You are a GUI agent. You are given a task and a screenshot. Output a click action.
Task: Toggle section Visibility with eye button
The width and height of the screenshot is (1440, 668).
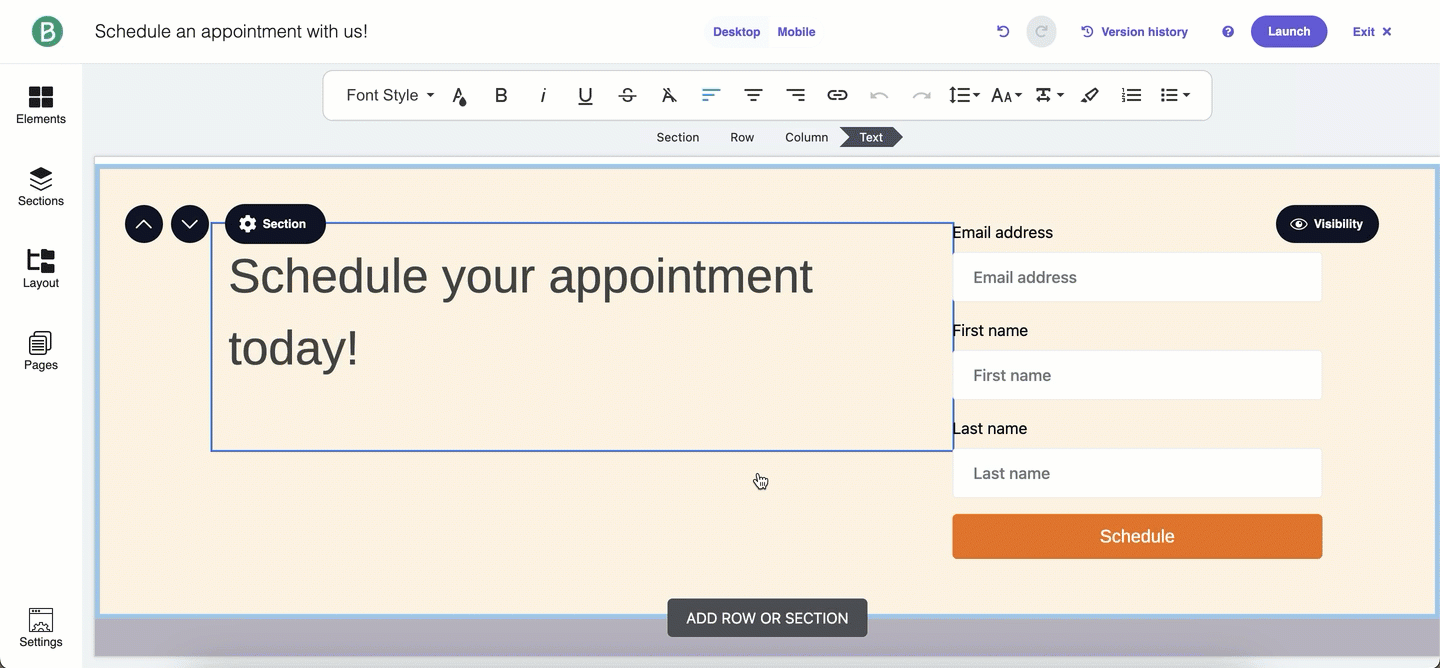[x=1326, y=224]
